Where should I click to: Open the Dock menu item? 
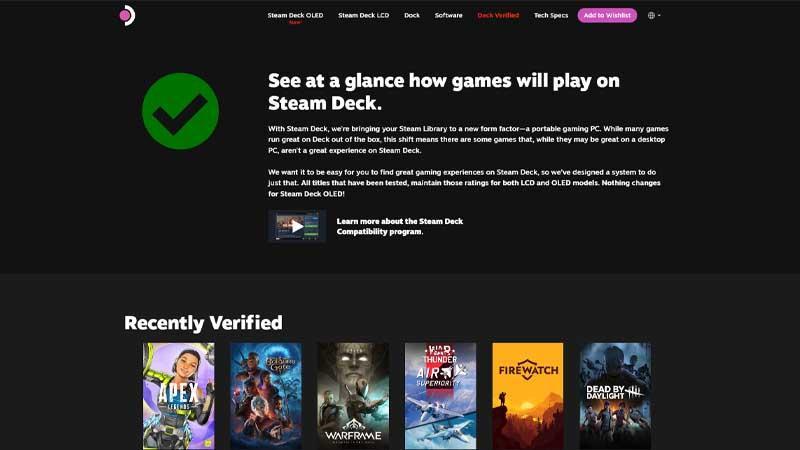click(412, 15)
